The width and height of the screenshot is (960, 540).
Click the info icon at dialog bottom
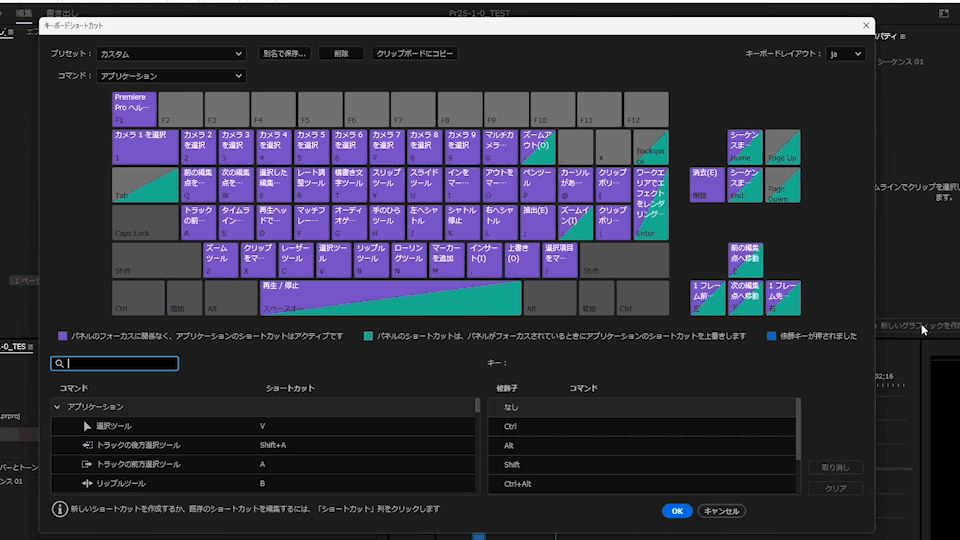(x=59, y=509)
